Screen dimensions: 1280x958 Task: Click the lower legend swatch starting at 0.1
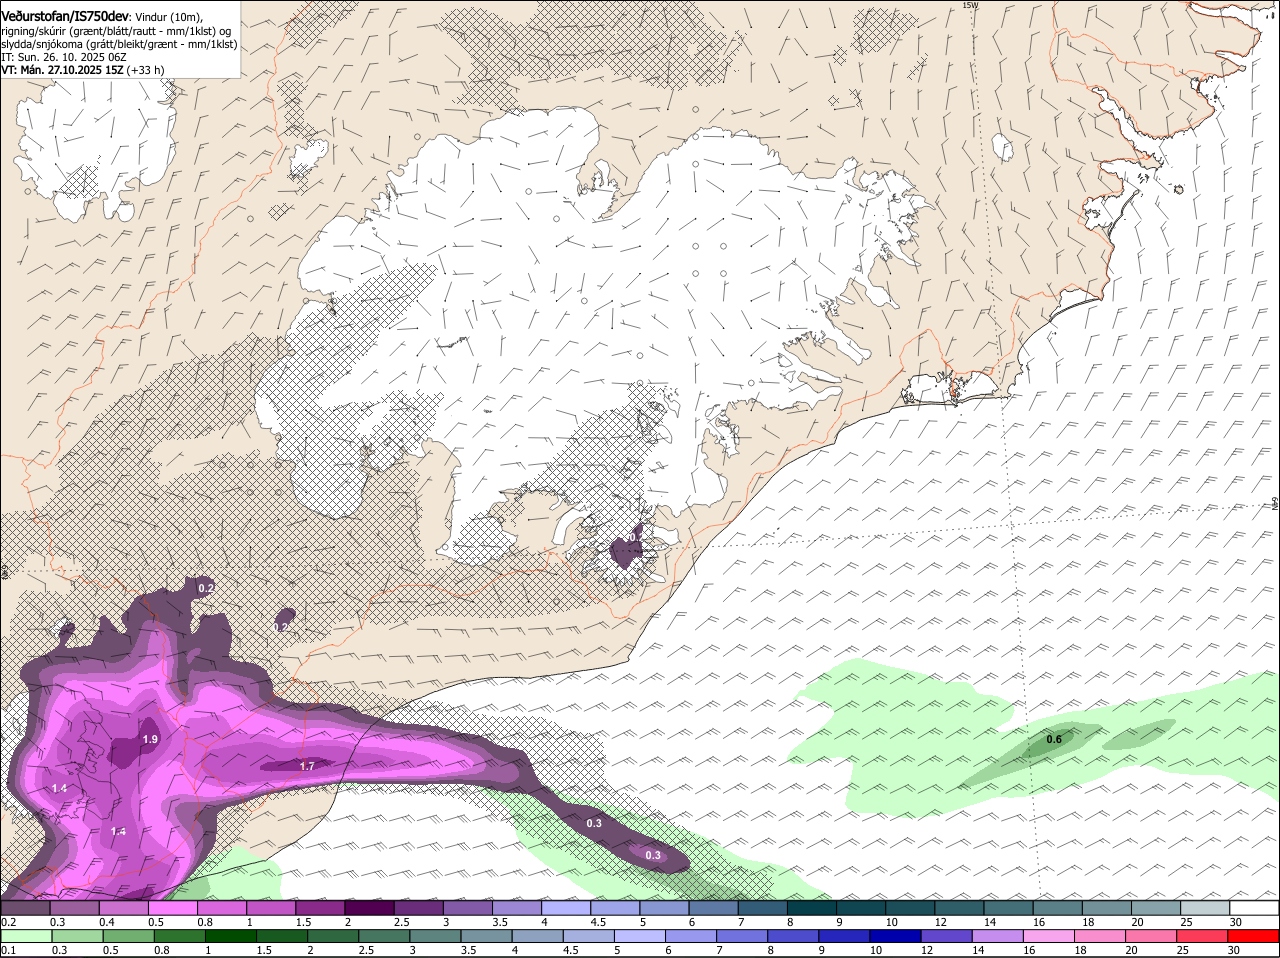coord(26,935)
